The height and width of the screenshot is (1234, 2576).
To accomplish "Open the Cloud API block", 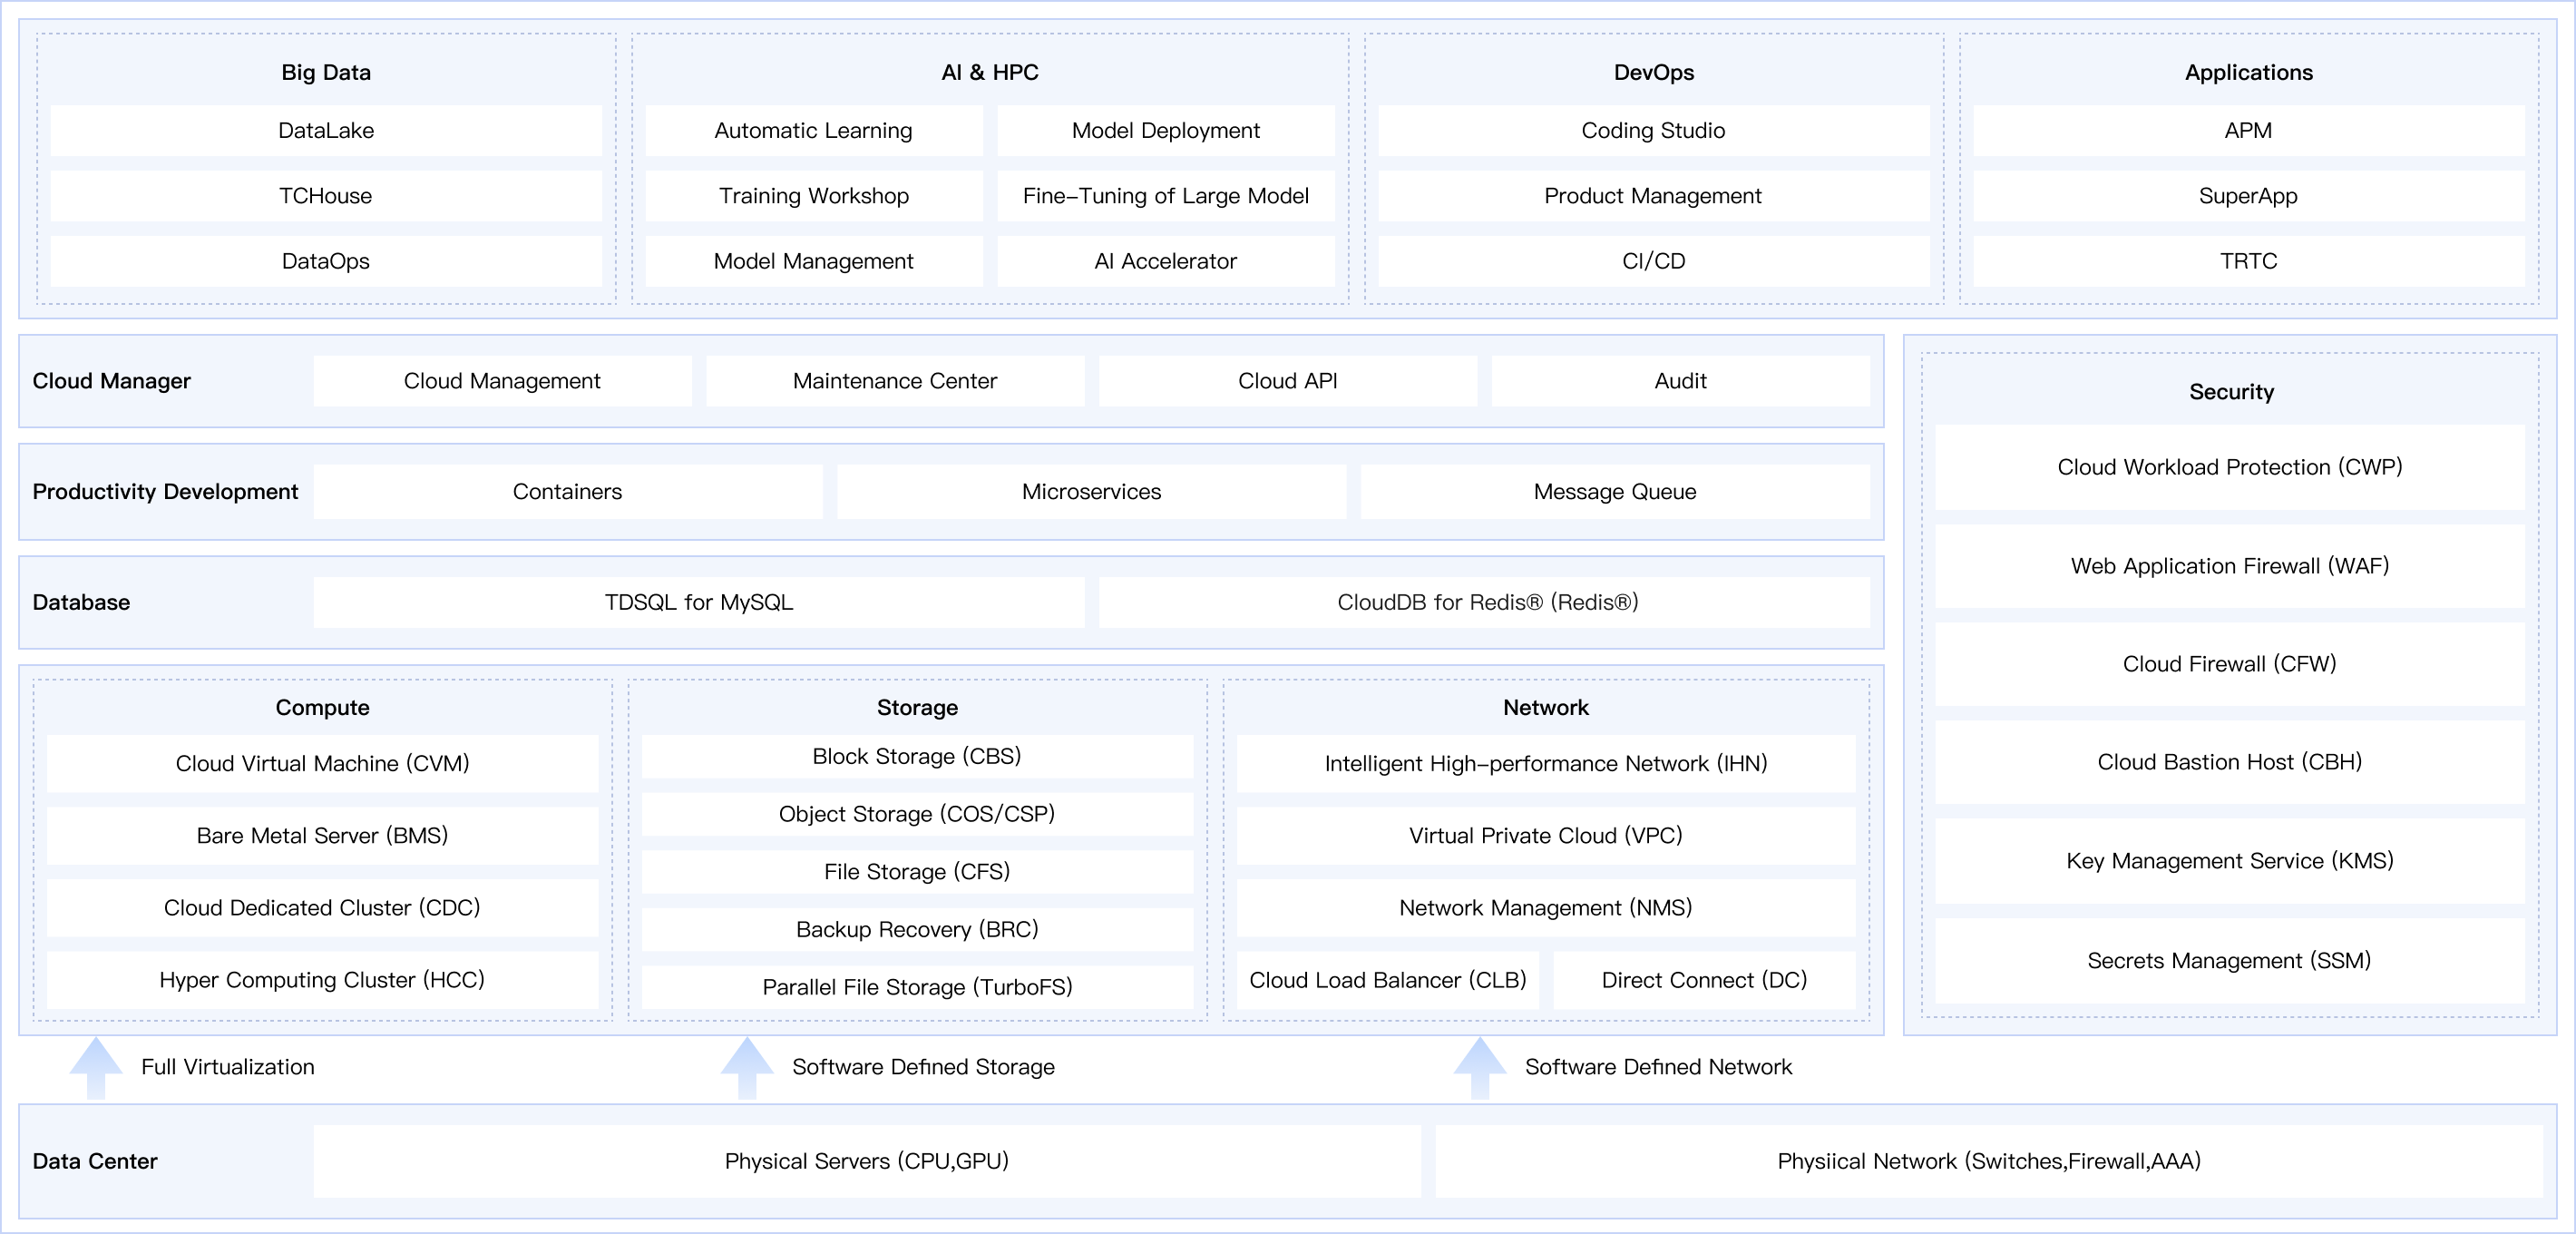I will point(1287,381).
